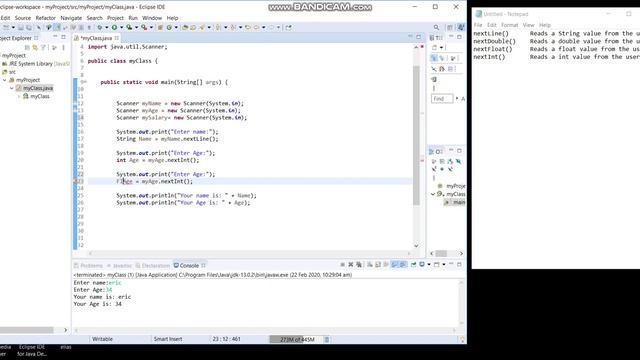Open the Project menu

115,18
